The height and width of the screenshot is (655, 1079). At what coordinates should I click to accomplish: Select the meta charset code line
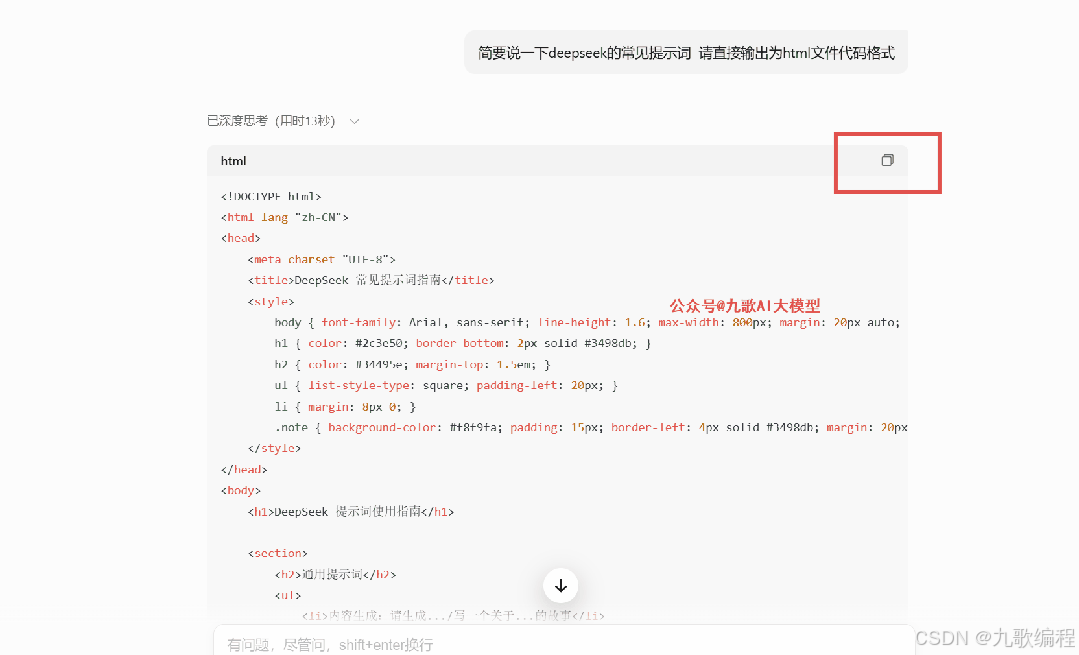coord(321,259)
